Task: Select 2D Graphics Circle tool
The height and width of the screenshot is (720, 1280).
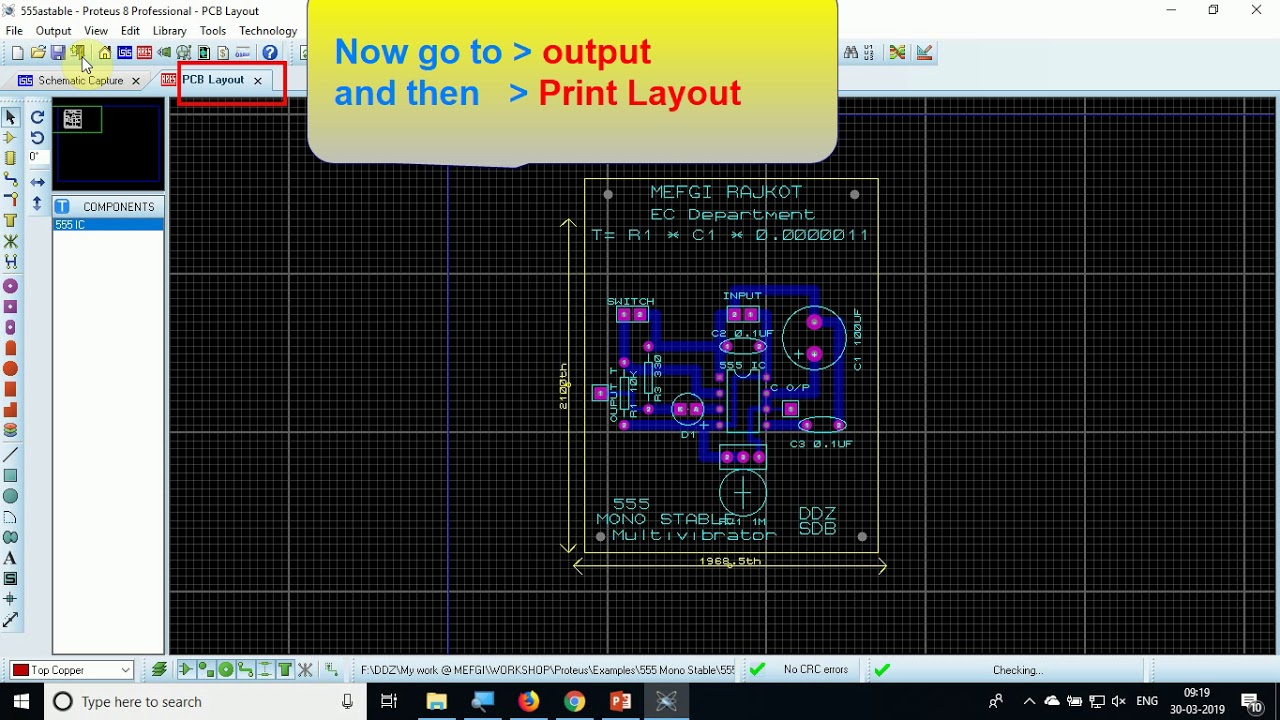Action: [x=10, y=496]
